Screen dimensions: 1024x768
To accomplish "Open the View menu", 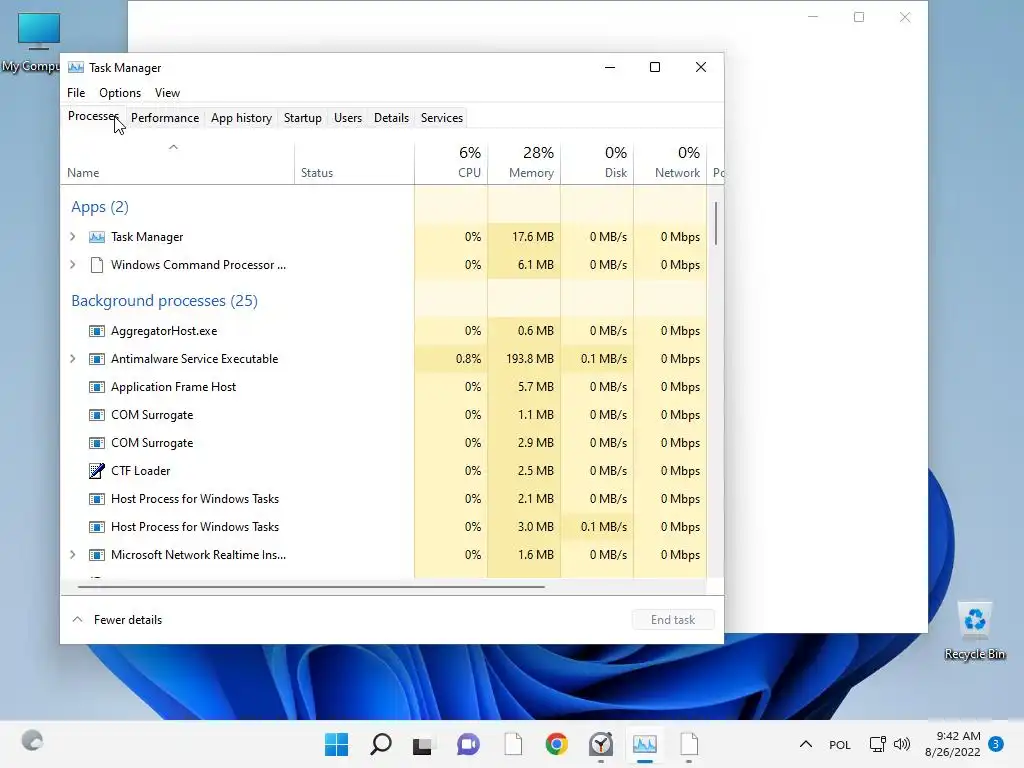I will pos(167,93).
